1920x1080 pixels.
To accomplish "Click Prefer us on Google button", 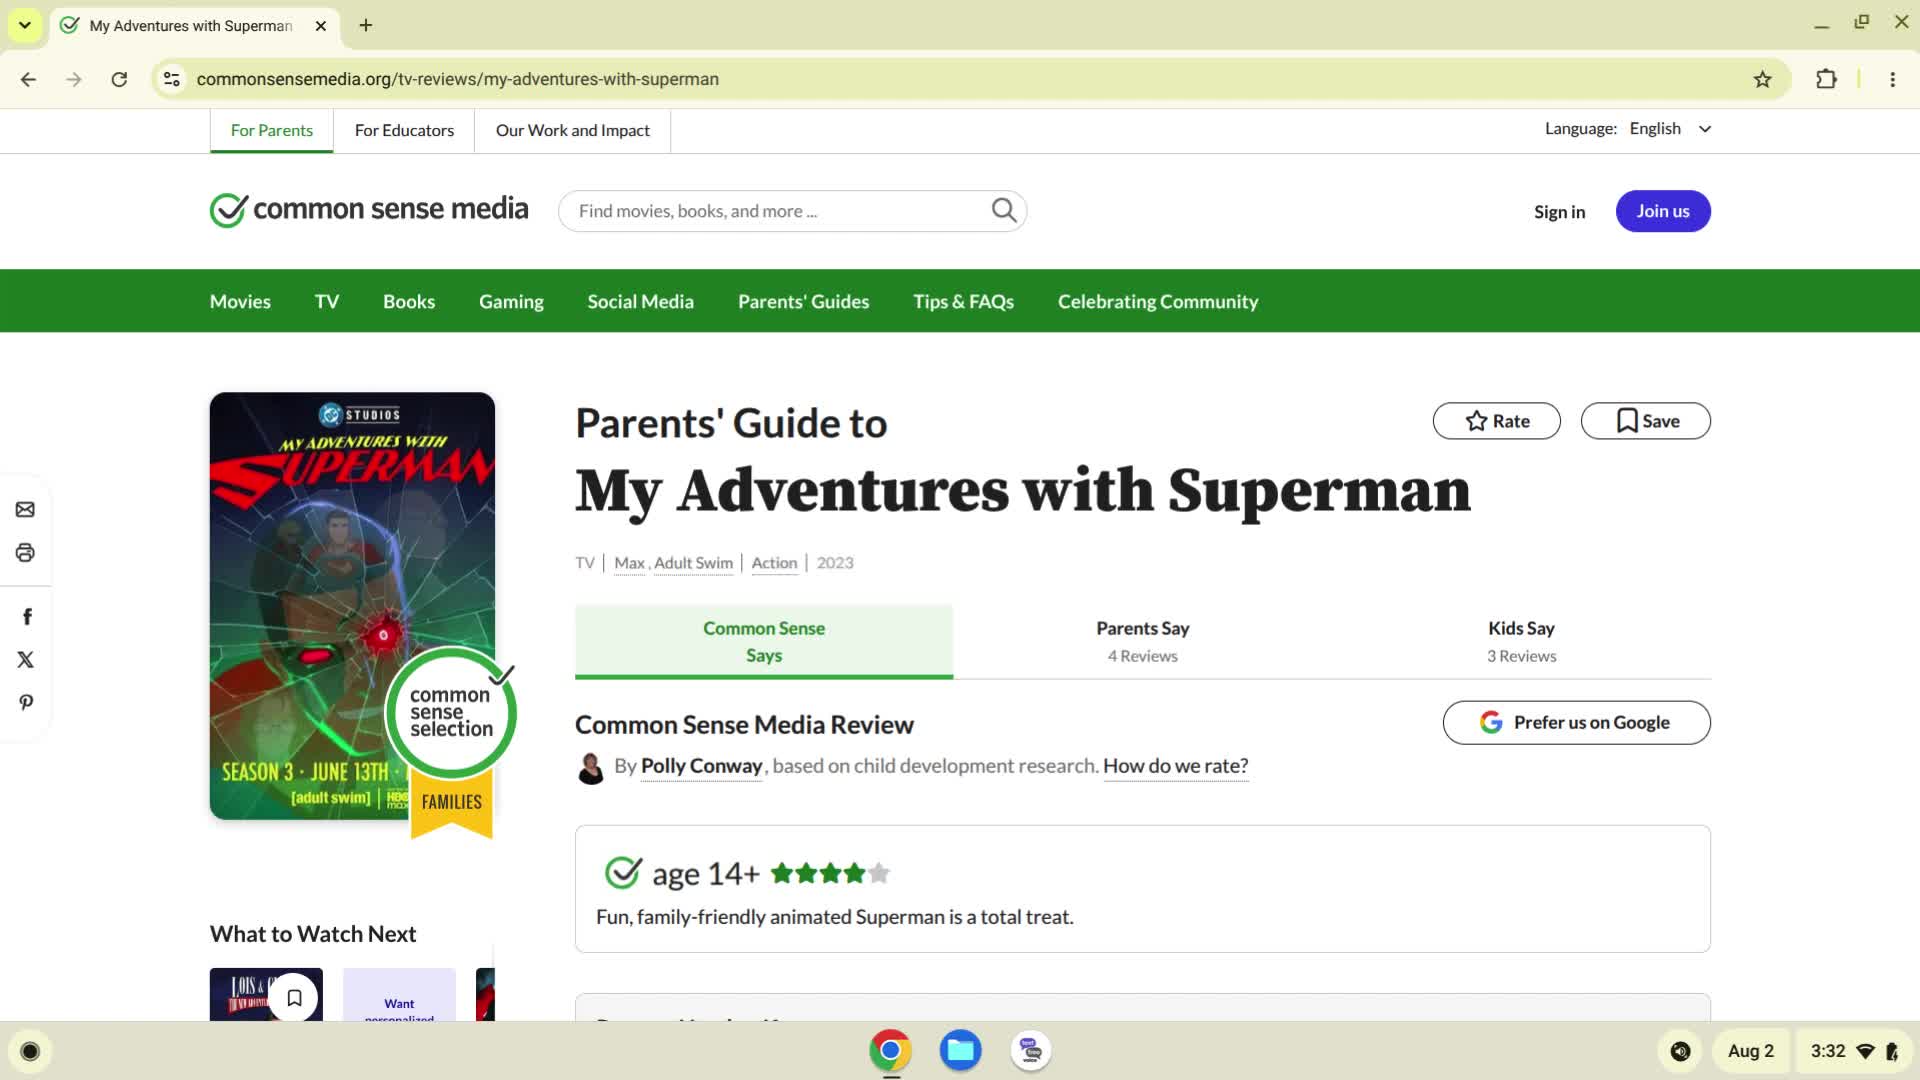I will pos(1576,722).
